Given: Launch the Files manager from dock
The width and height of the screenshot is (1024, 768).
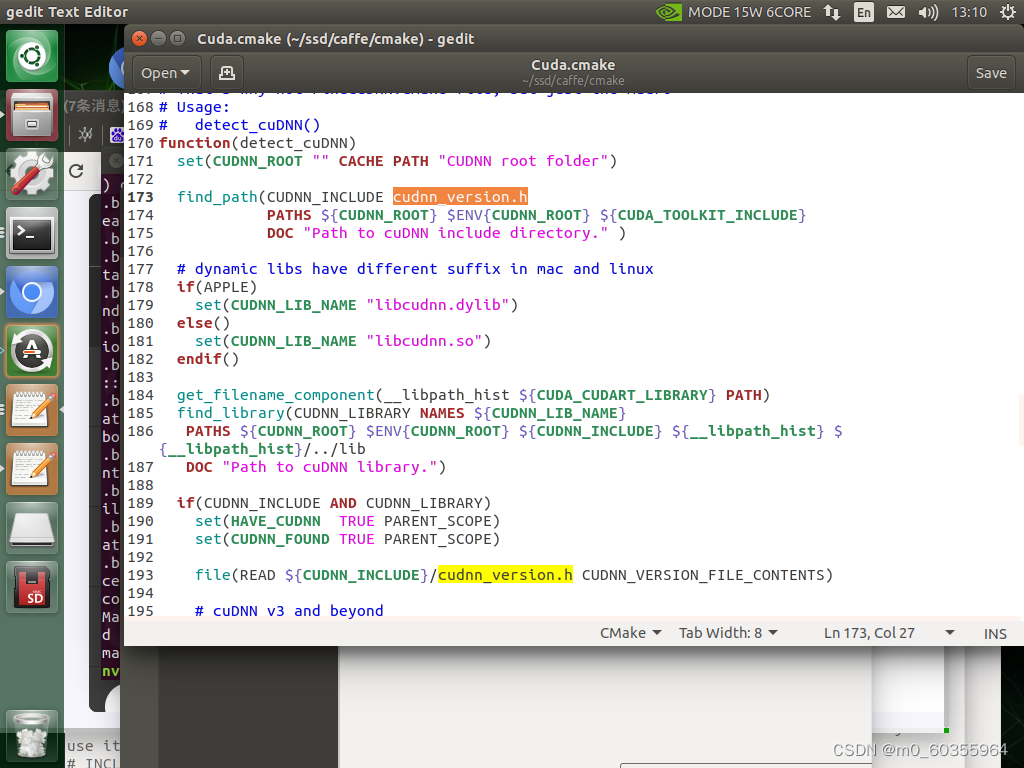Looking at the screenshot, I should point(32,116).
